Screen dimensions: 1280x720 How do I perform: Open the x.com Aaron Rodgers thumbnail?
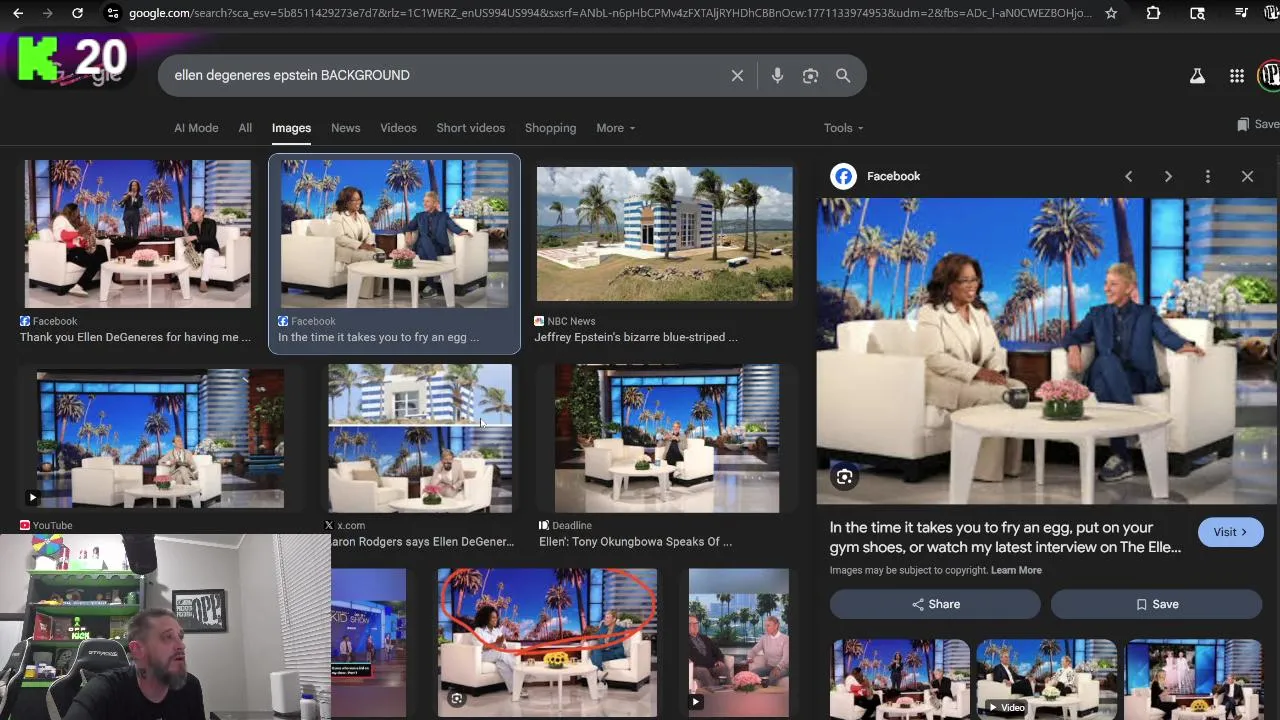420,438
